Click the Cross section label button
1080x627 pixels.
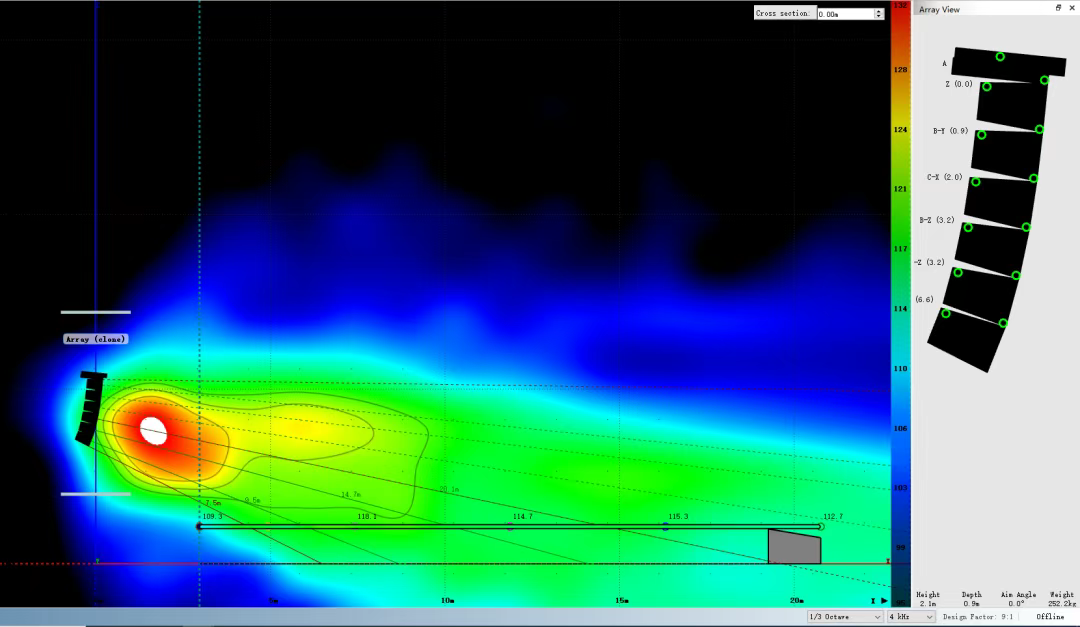tap(783, 13)
